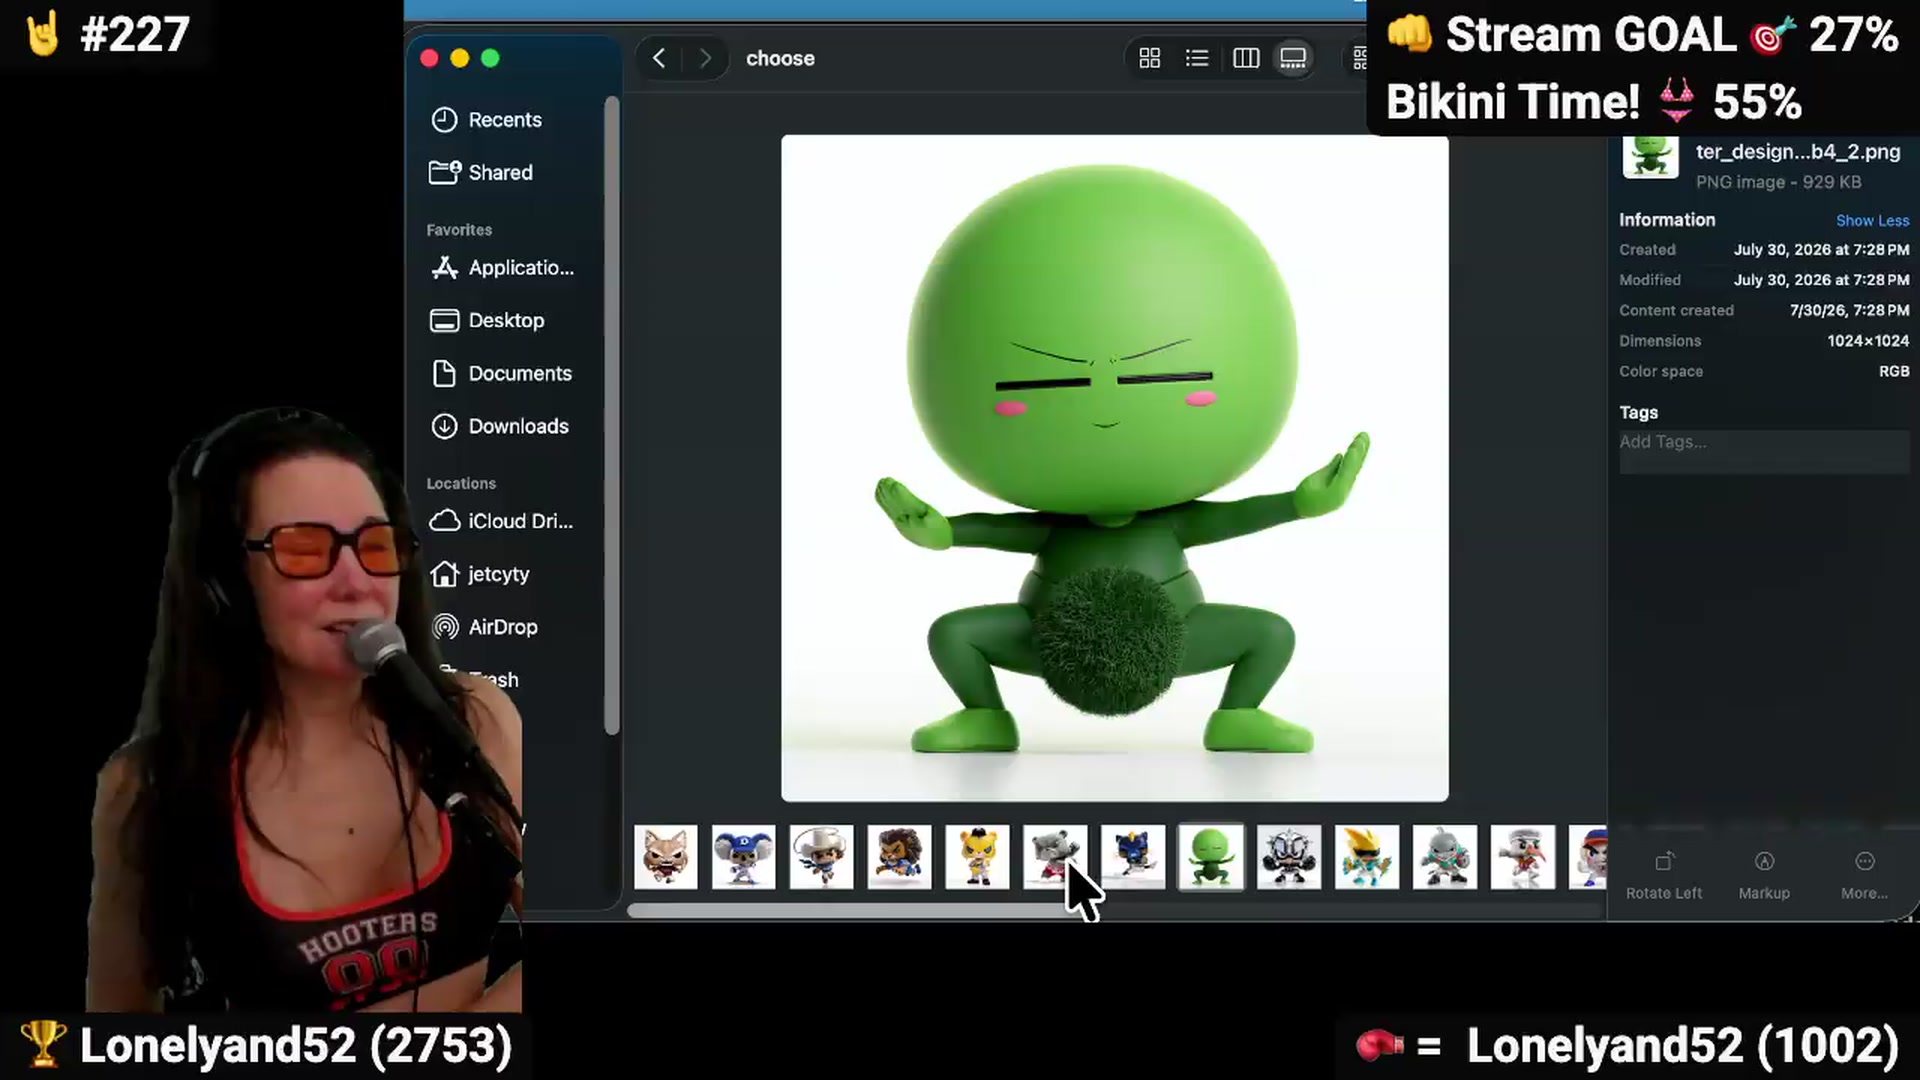Image resolution: width=1920 pixels, height=1080 pixels.
Task: Click the 1024×1024 dimensions value
Action: click(x=1868, y=341)
